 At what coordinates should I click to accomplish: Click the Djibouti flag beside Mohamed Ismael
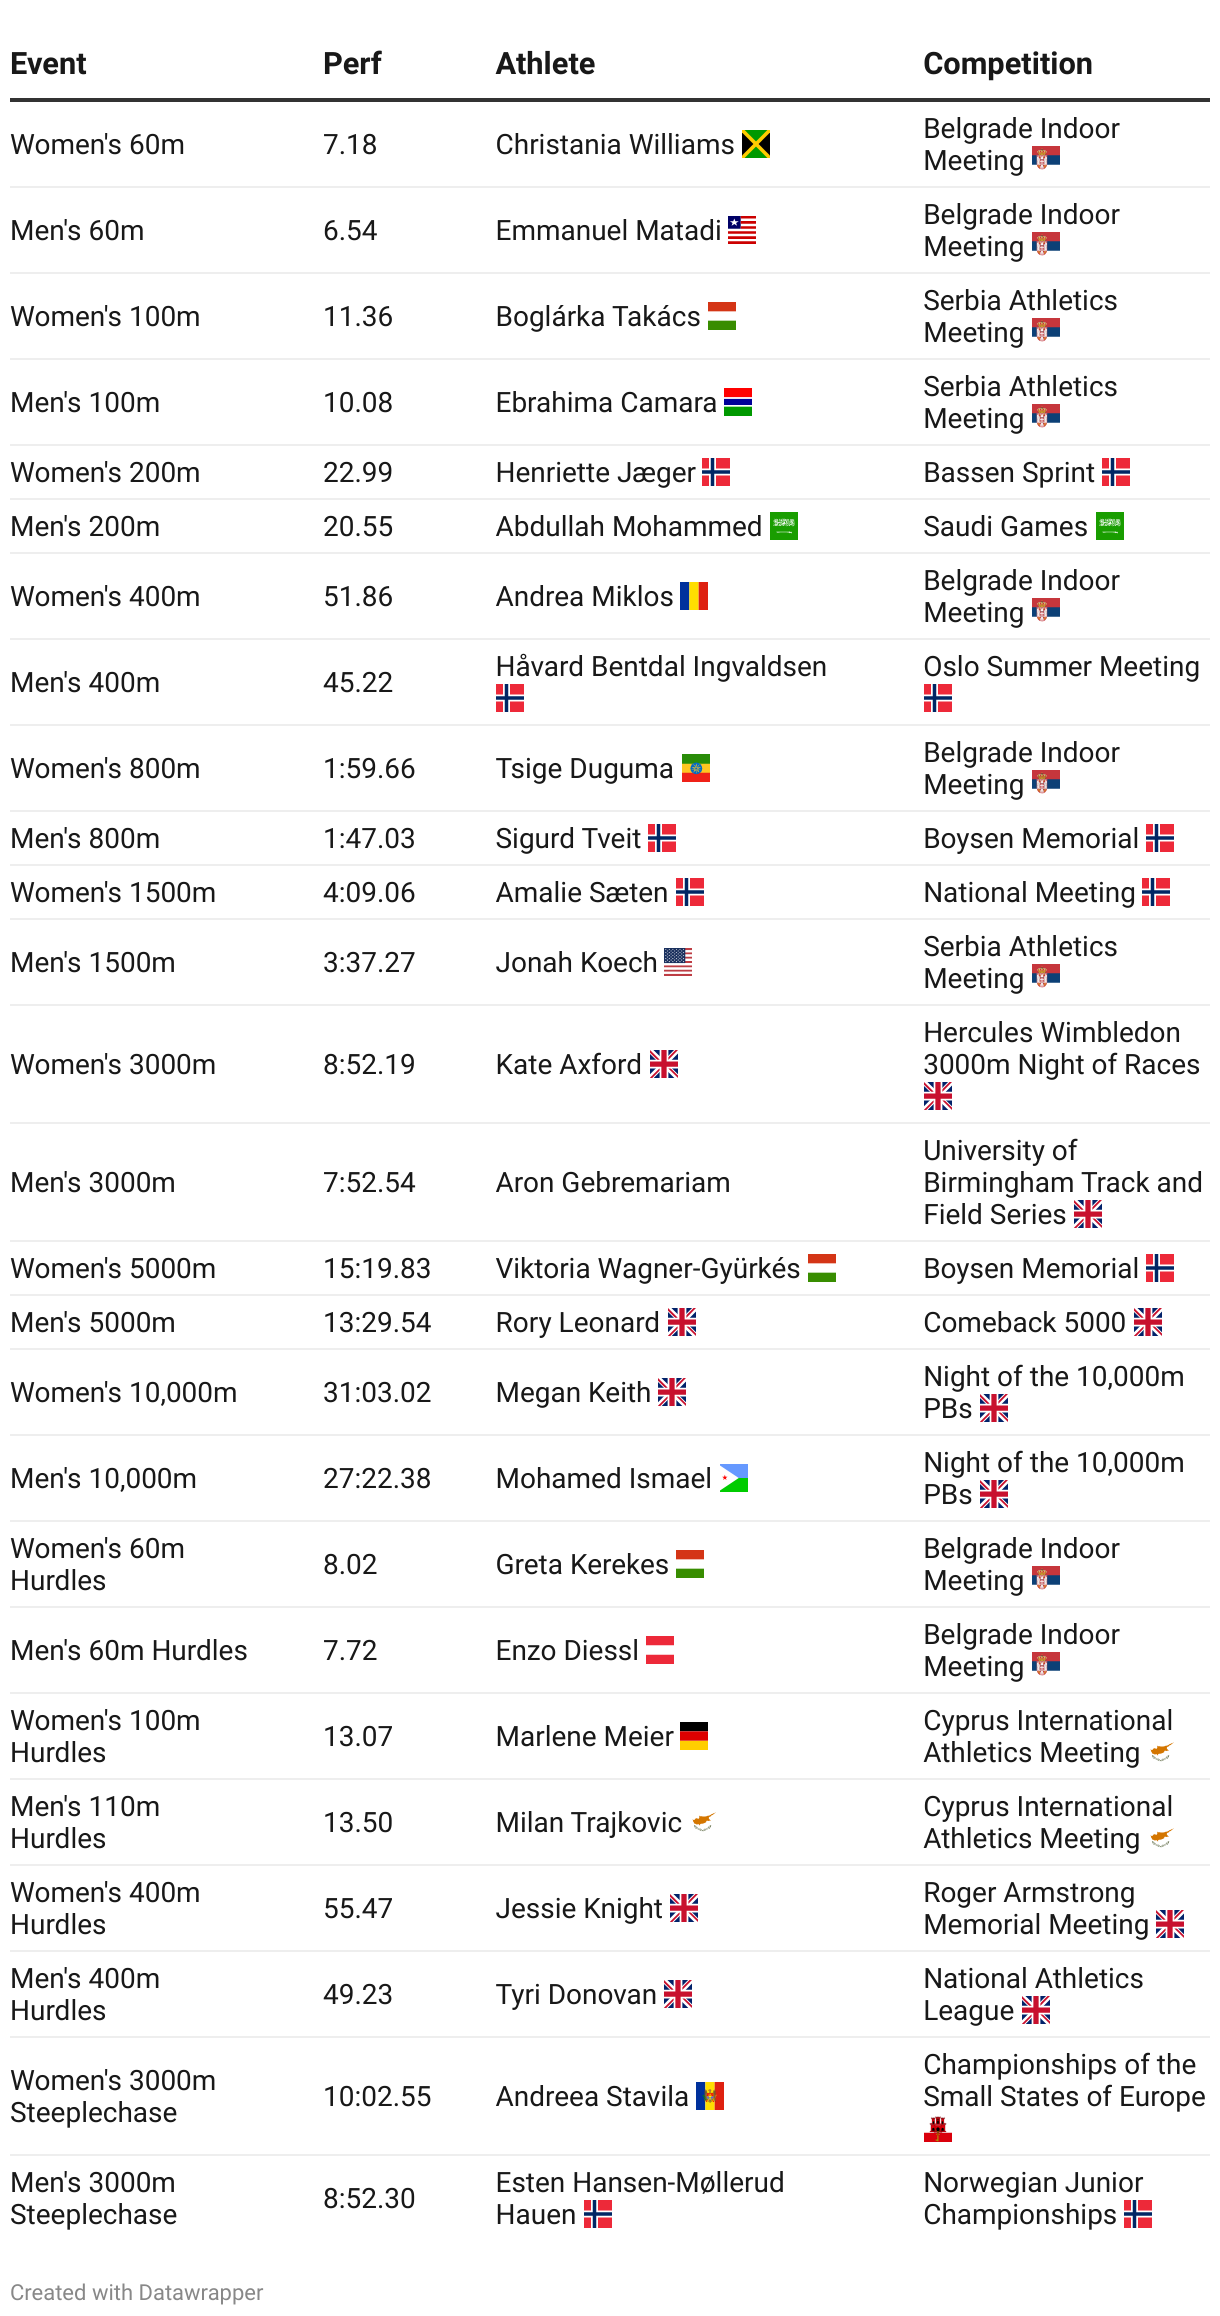[734, 1478]
